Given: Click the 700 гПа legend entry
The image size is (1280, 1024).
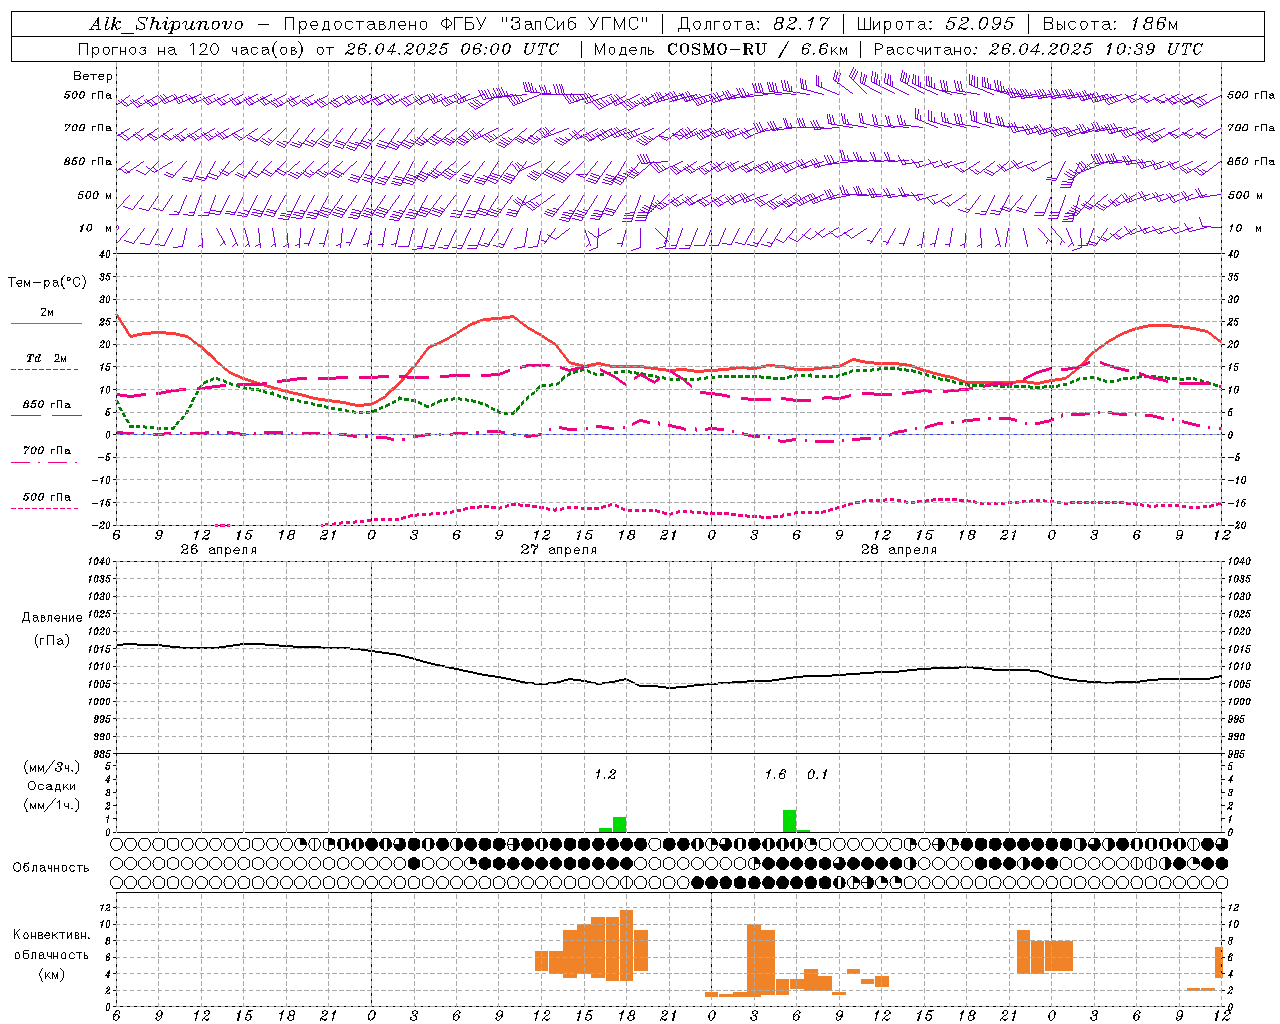Looking at the screenshot, I should pyautogui.click(x=46, y=450).
